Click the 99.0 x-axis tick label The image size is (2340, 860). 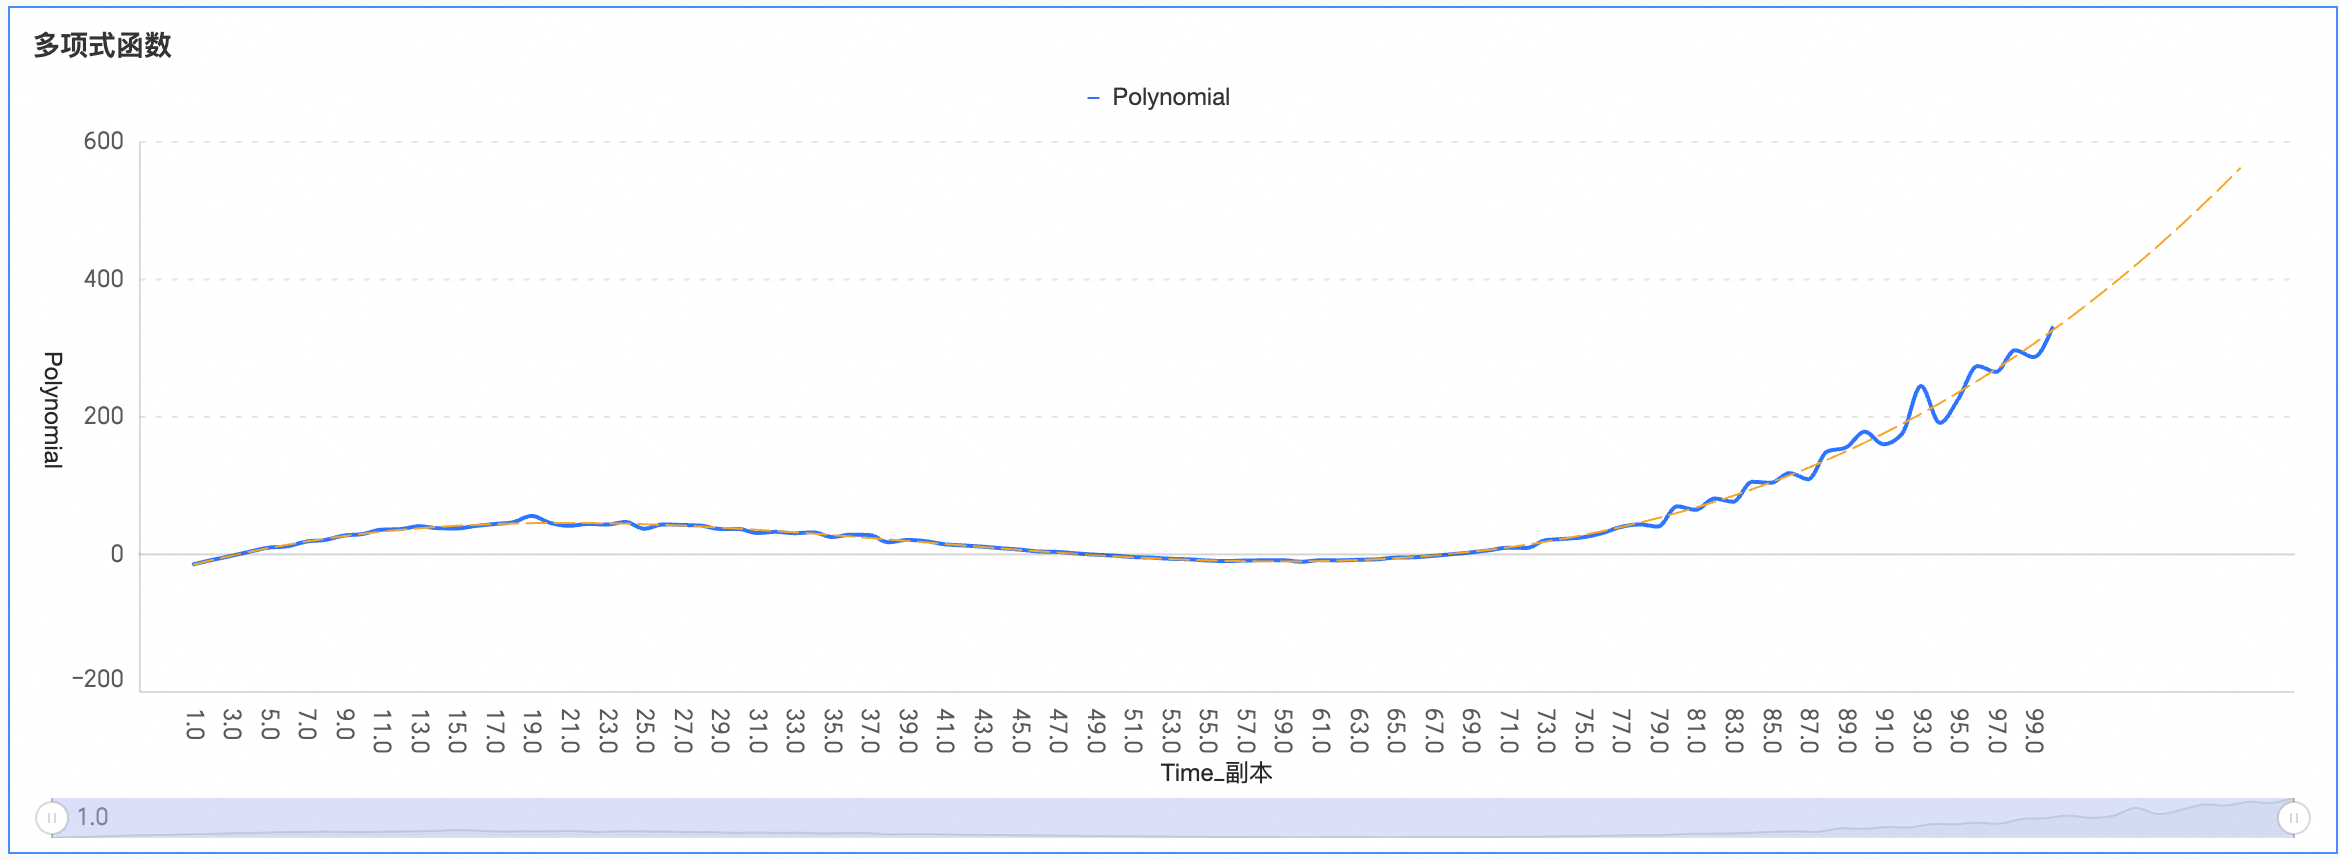tap(2035, 731)
